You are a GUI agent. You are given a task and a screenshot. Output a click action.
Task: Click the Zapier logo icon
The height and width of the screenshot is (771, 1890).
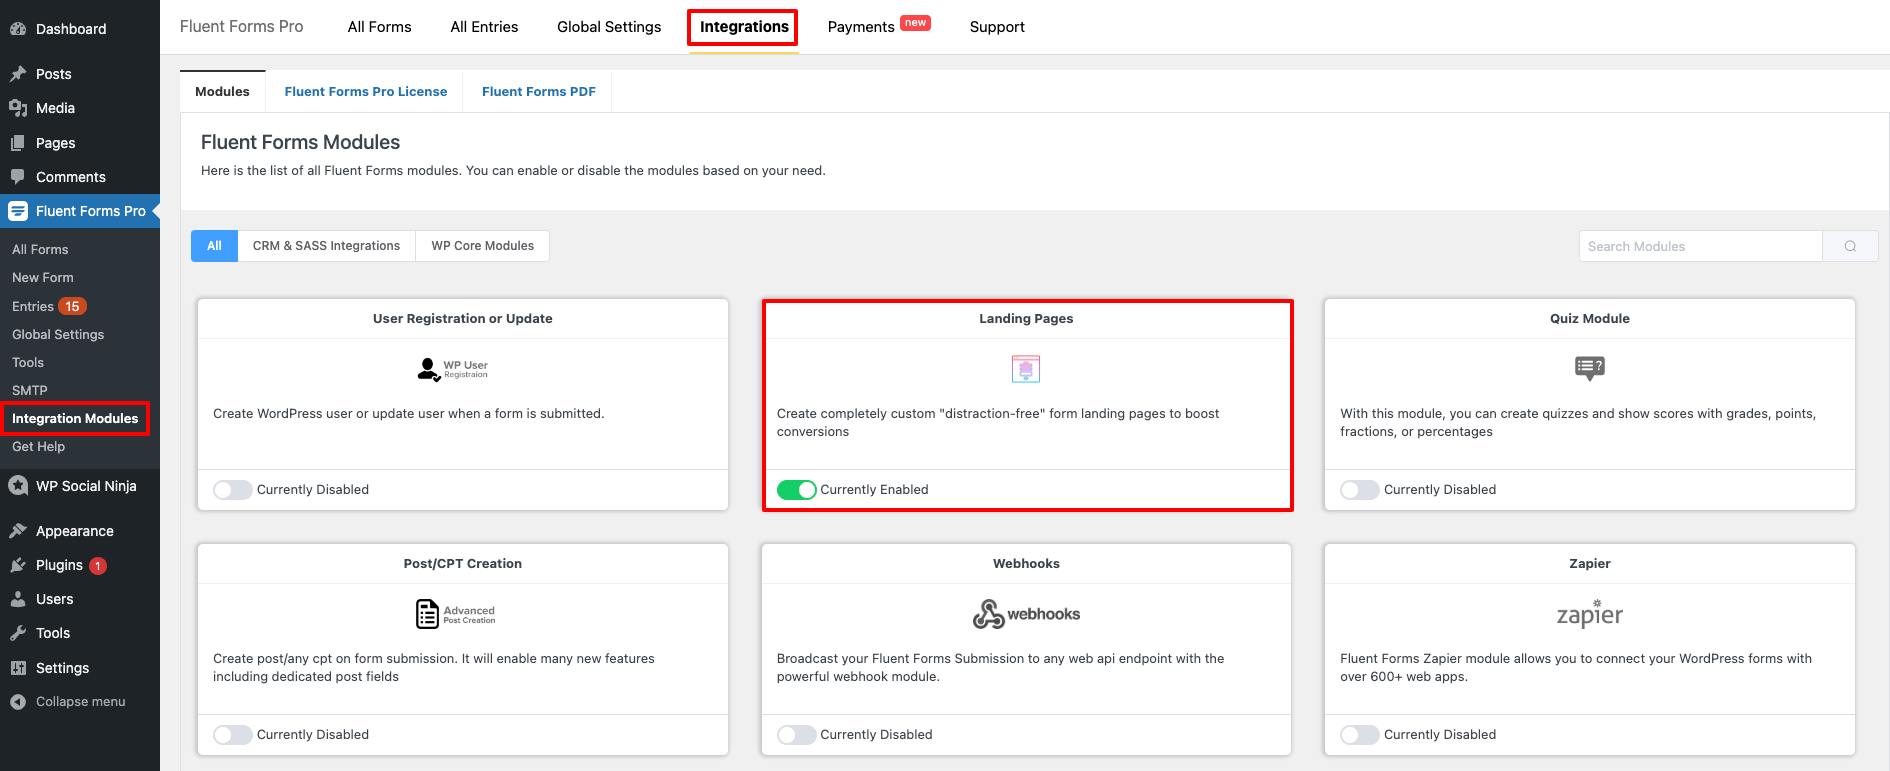click(x=1589, y=613)
